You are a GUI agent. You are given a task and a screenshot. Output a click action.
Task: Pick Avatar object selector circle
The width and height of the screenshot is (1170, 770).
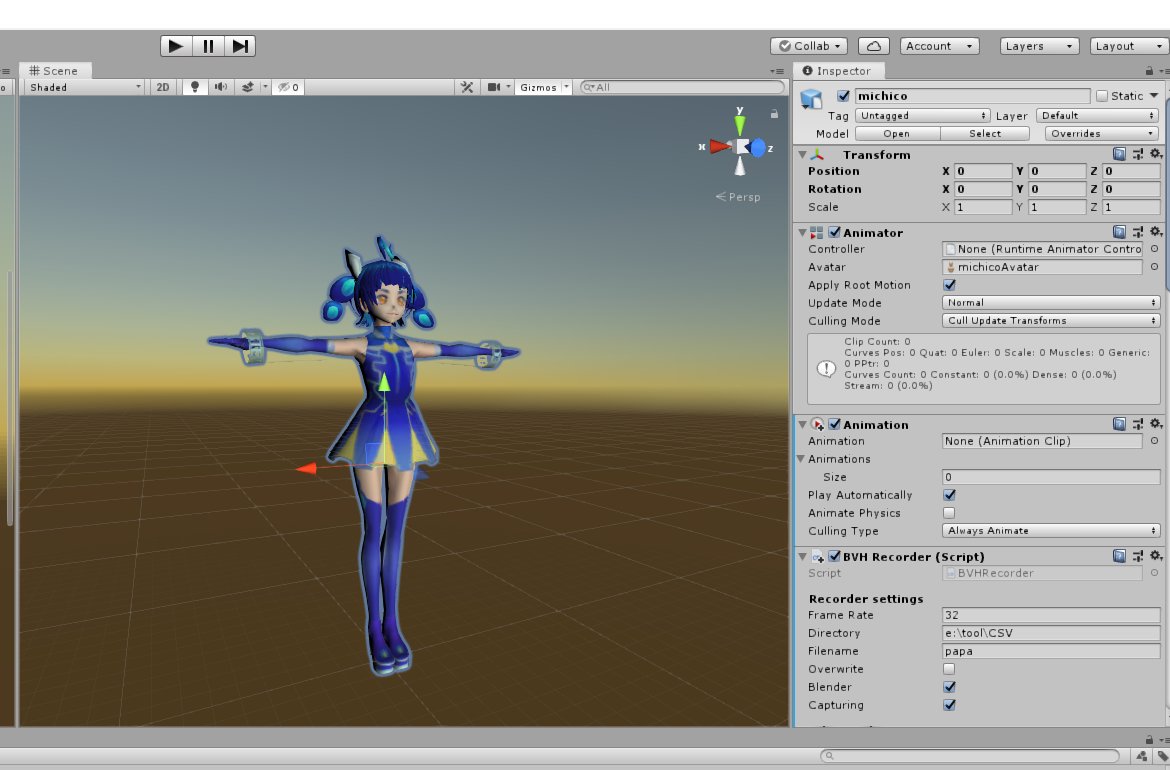[x=1154, y=266]
